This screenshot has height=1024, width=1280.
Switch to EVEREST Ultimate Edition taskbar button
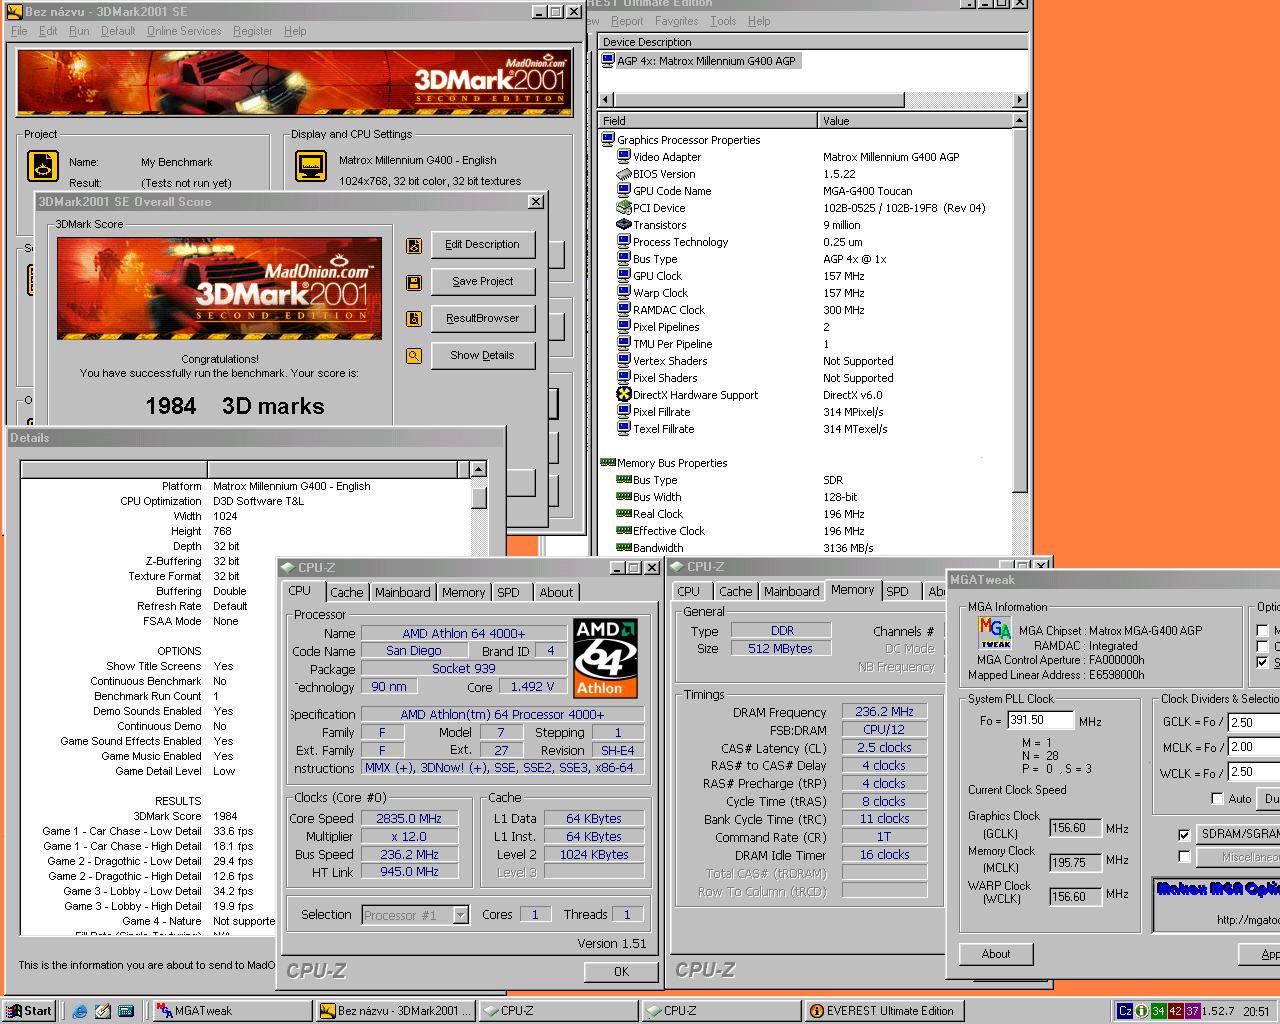(884, 1011)
